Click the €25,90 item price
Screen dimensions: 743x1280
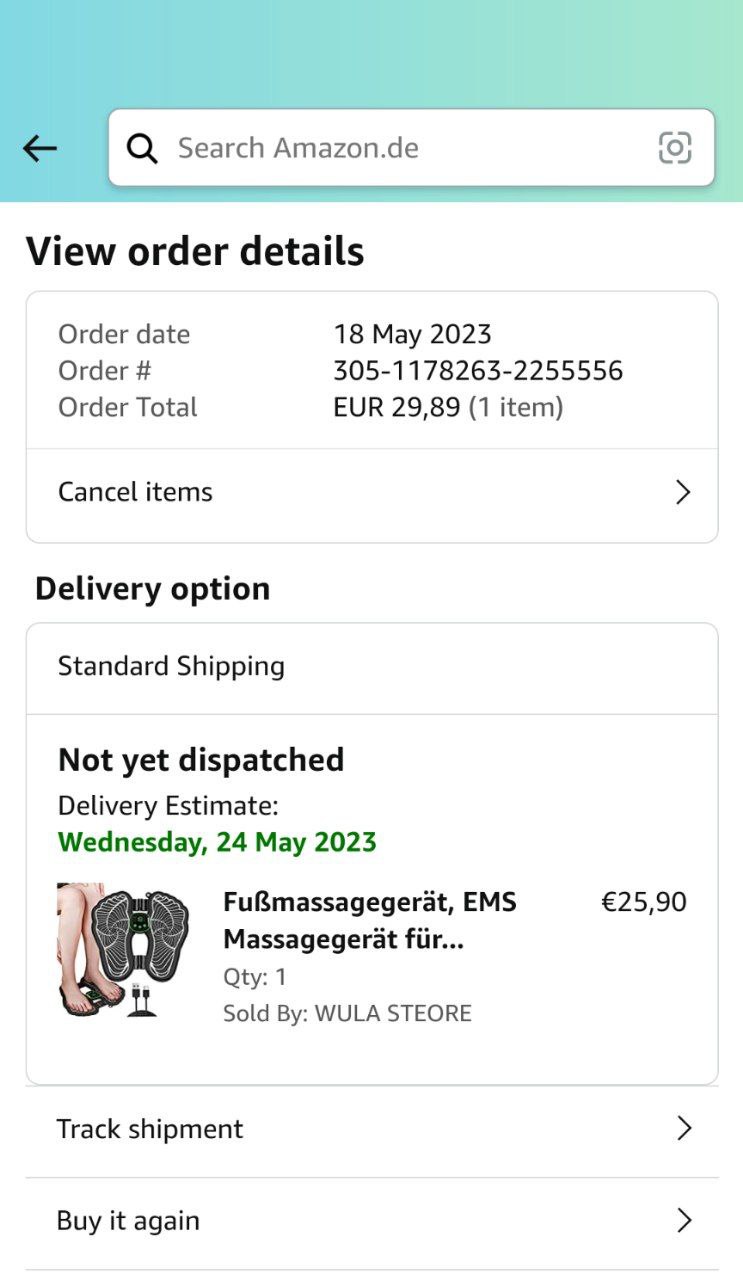(x=643, y=902)
